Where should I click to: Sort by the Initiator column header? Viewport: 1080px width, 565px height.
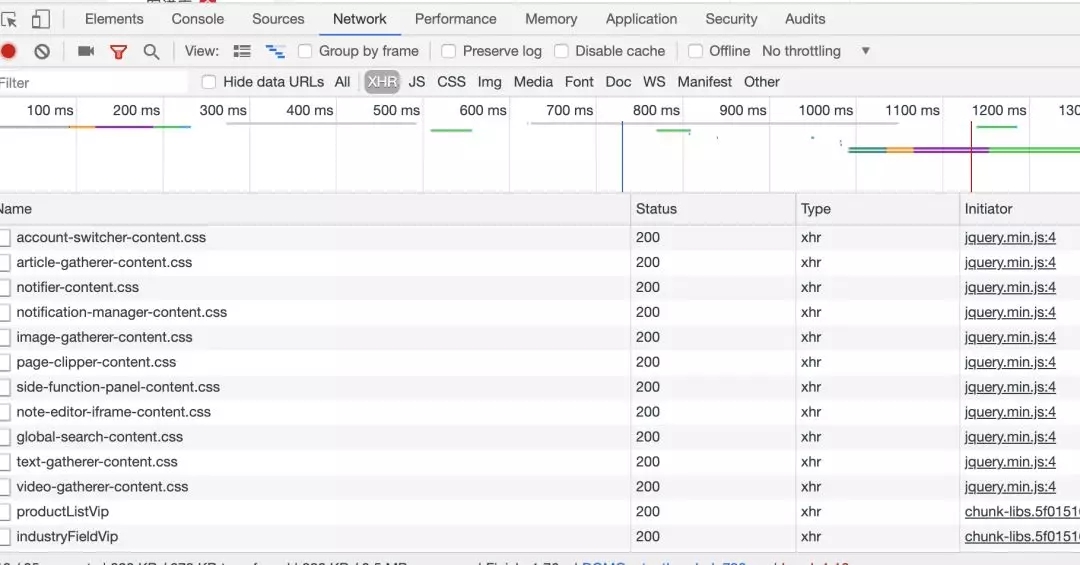pyautogui.click(x=1020, y=209)
